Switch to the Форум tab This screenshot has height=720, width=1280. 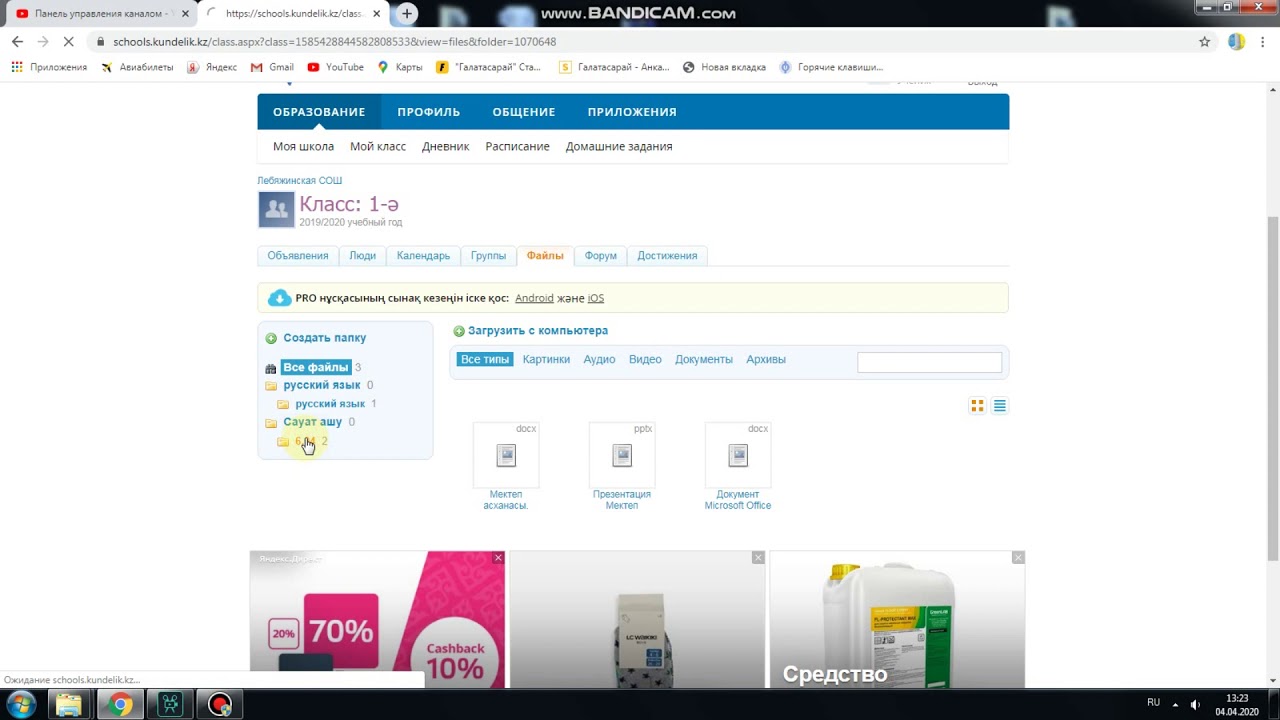pos(601,256)
